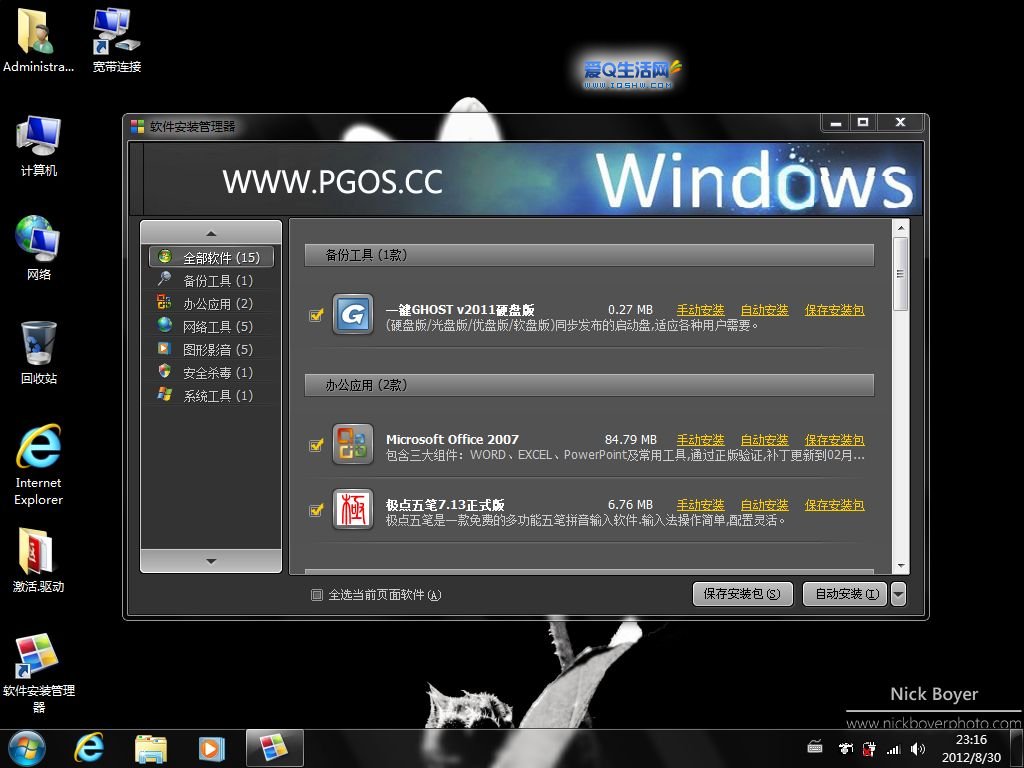Viewport: 1024px width, 768px height.
Task: Click 保存安装包 link for 极点五笔7.13
Action: [x=835, y=505]
